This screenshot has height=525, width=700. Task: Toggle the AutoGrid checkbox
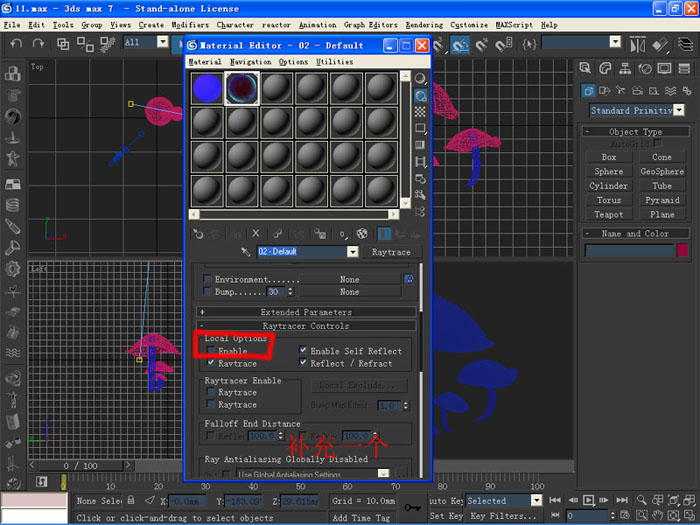coord(657,143)
